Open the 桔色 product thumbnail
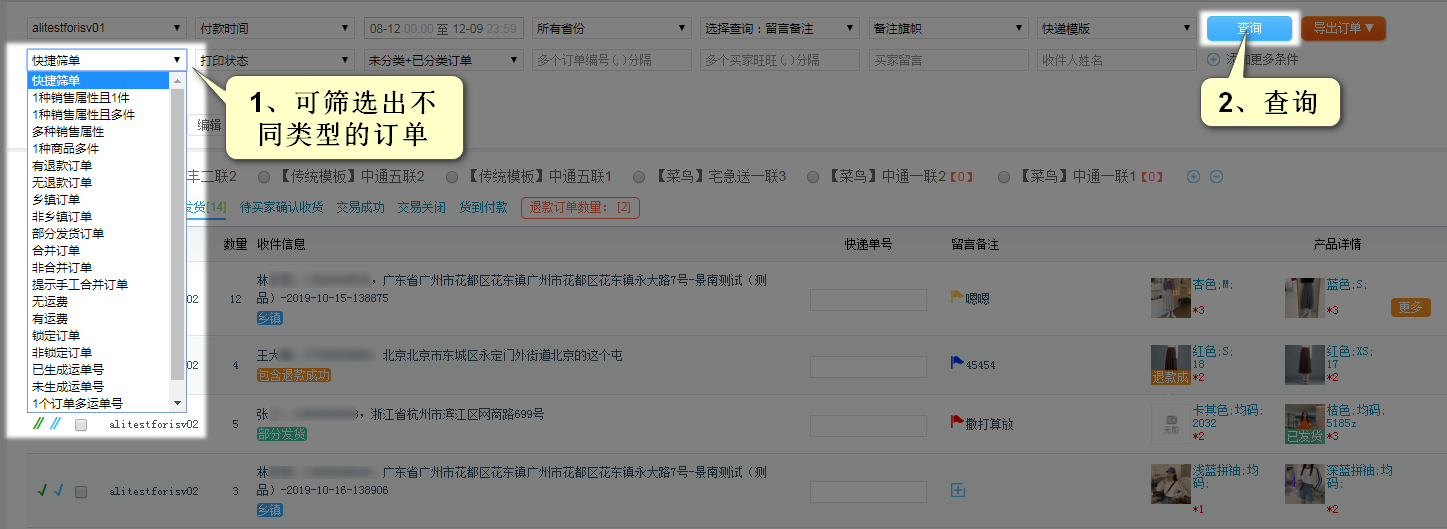The width and height of the screenshot is (1447, 529). [x=1305, y=423]
